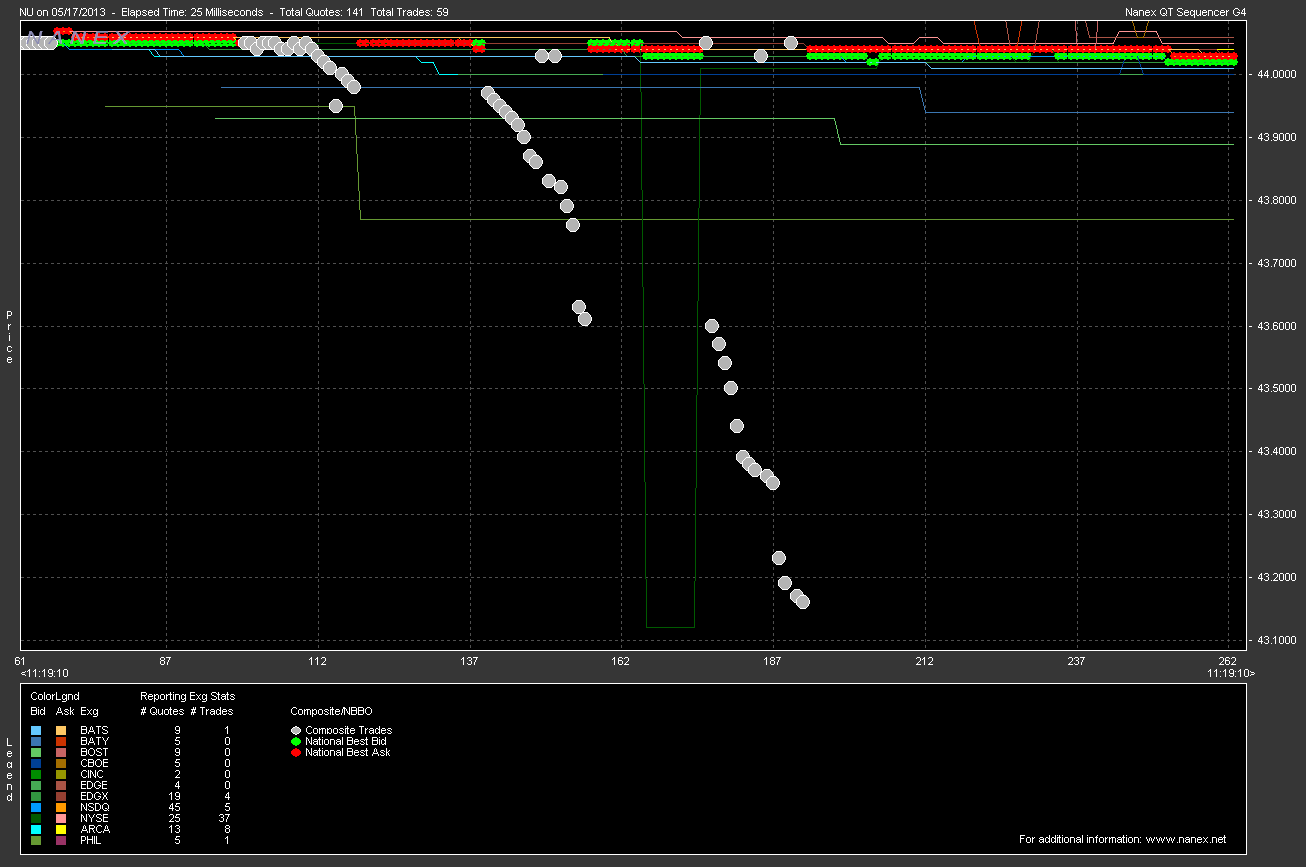Click the NSDQ ask color swatch
Image resolution: width=1306 pixels, height=867 pixels.
(62, 808)
